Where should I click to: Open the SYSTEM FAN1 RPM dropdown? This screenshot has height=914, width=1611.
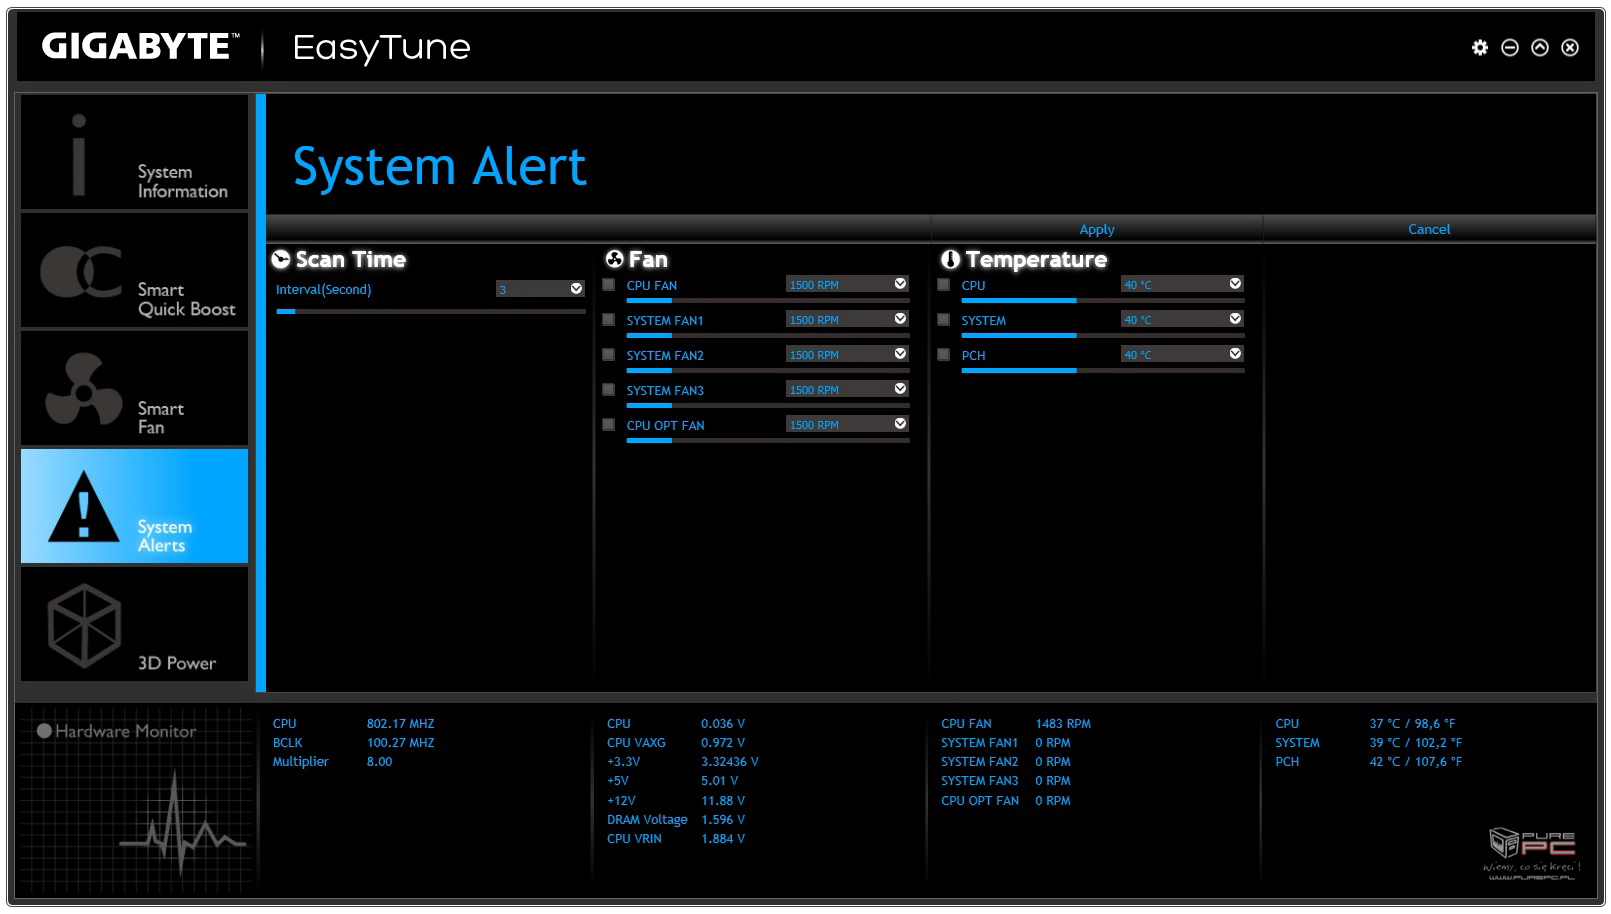(x=847, y=319)
